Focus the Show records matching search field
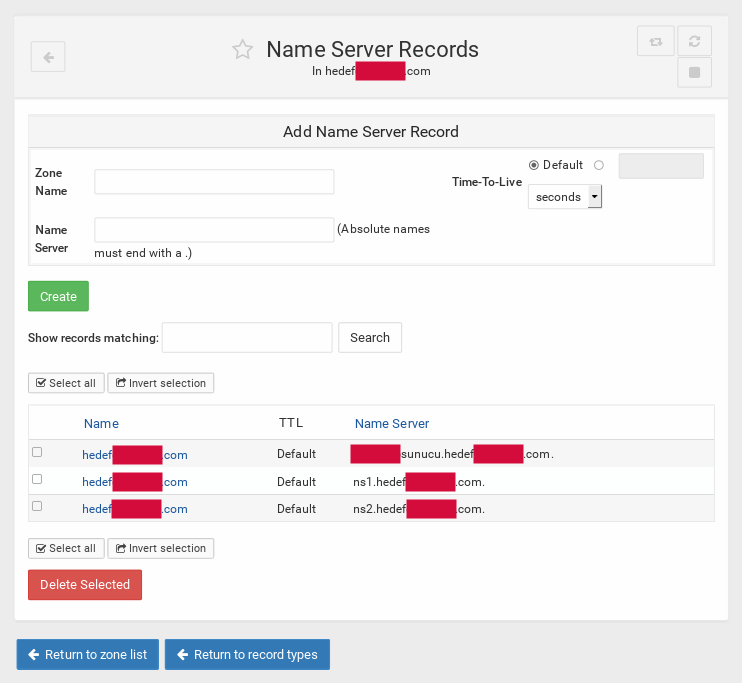Image resolution: width=742 pixels, height=683 pixels. (x=247, y=338)
